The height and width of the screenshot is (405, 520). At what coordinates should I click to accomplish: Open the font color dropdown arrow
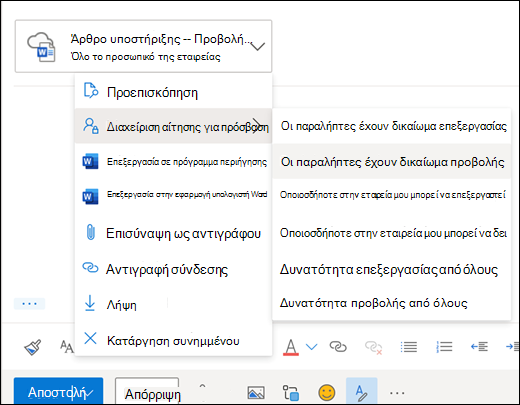pyautogui.click(x=312, y=347)
